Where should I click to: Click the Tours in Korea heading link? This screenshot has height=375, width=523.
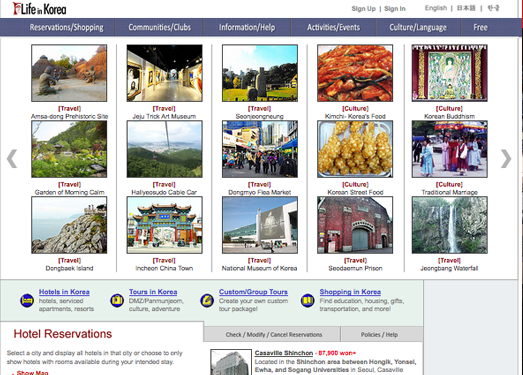coord(153,292)
